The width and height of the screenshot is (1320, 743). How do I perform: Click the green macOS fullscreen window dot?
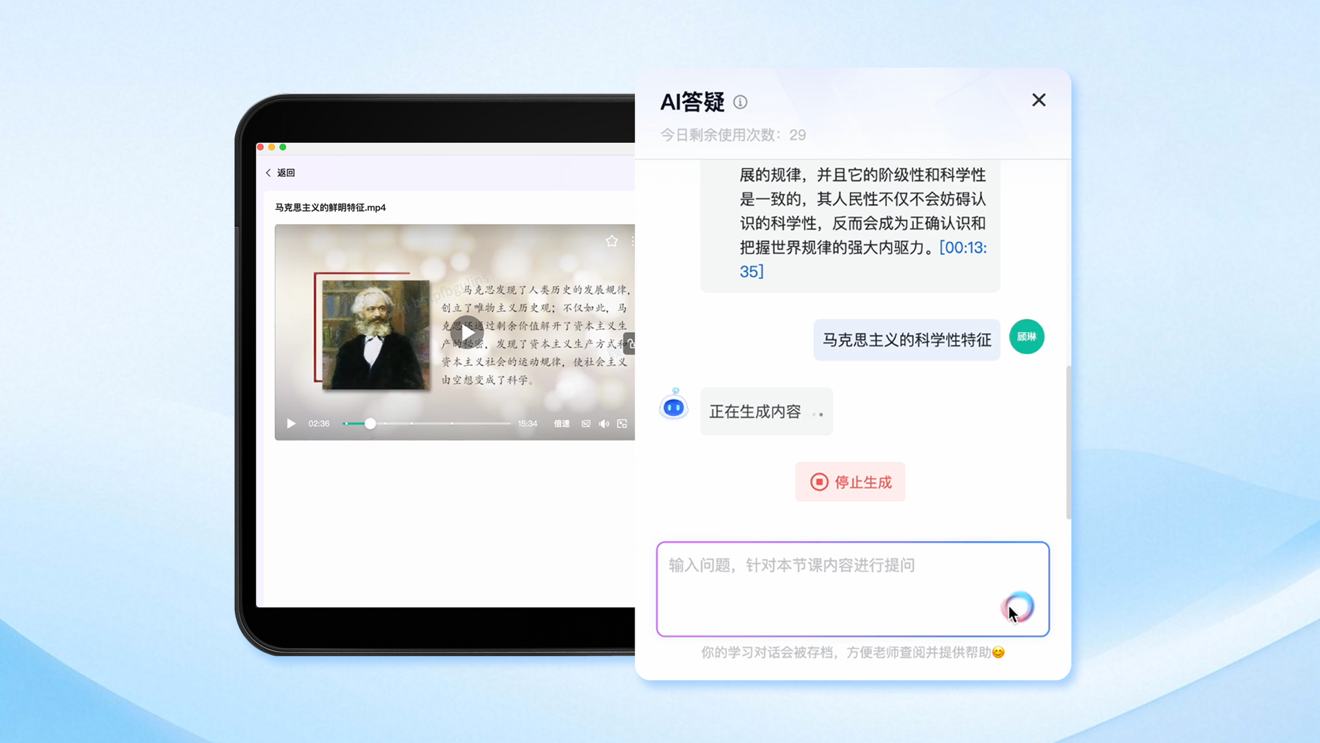click(283, 147)
